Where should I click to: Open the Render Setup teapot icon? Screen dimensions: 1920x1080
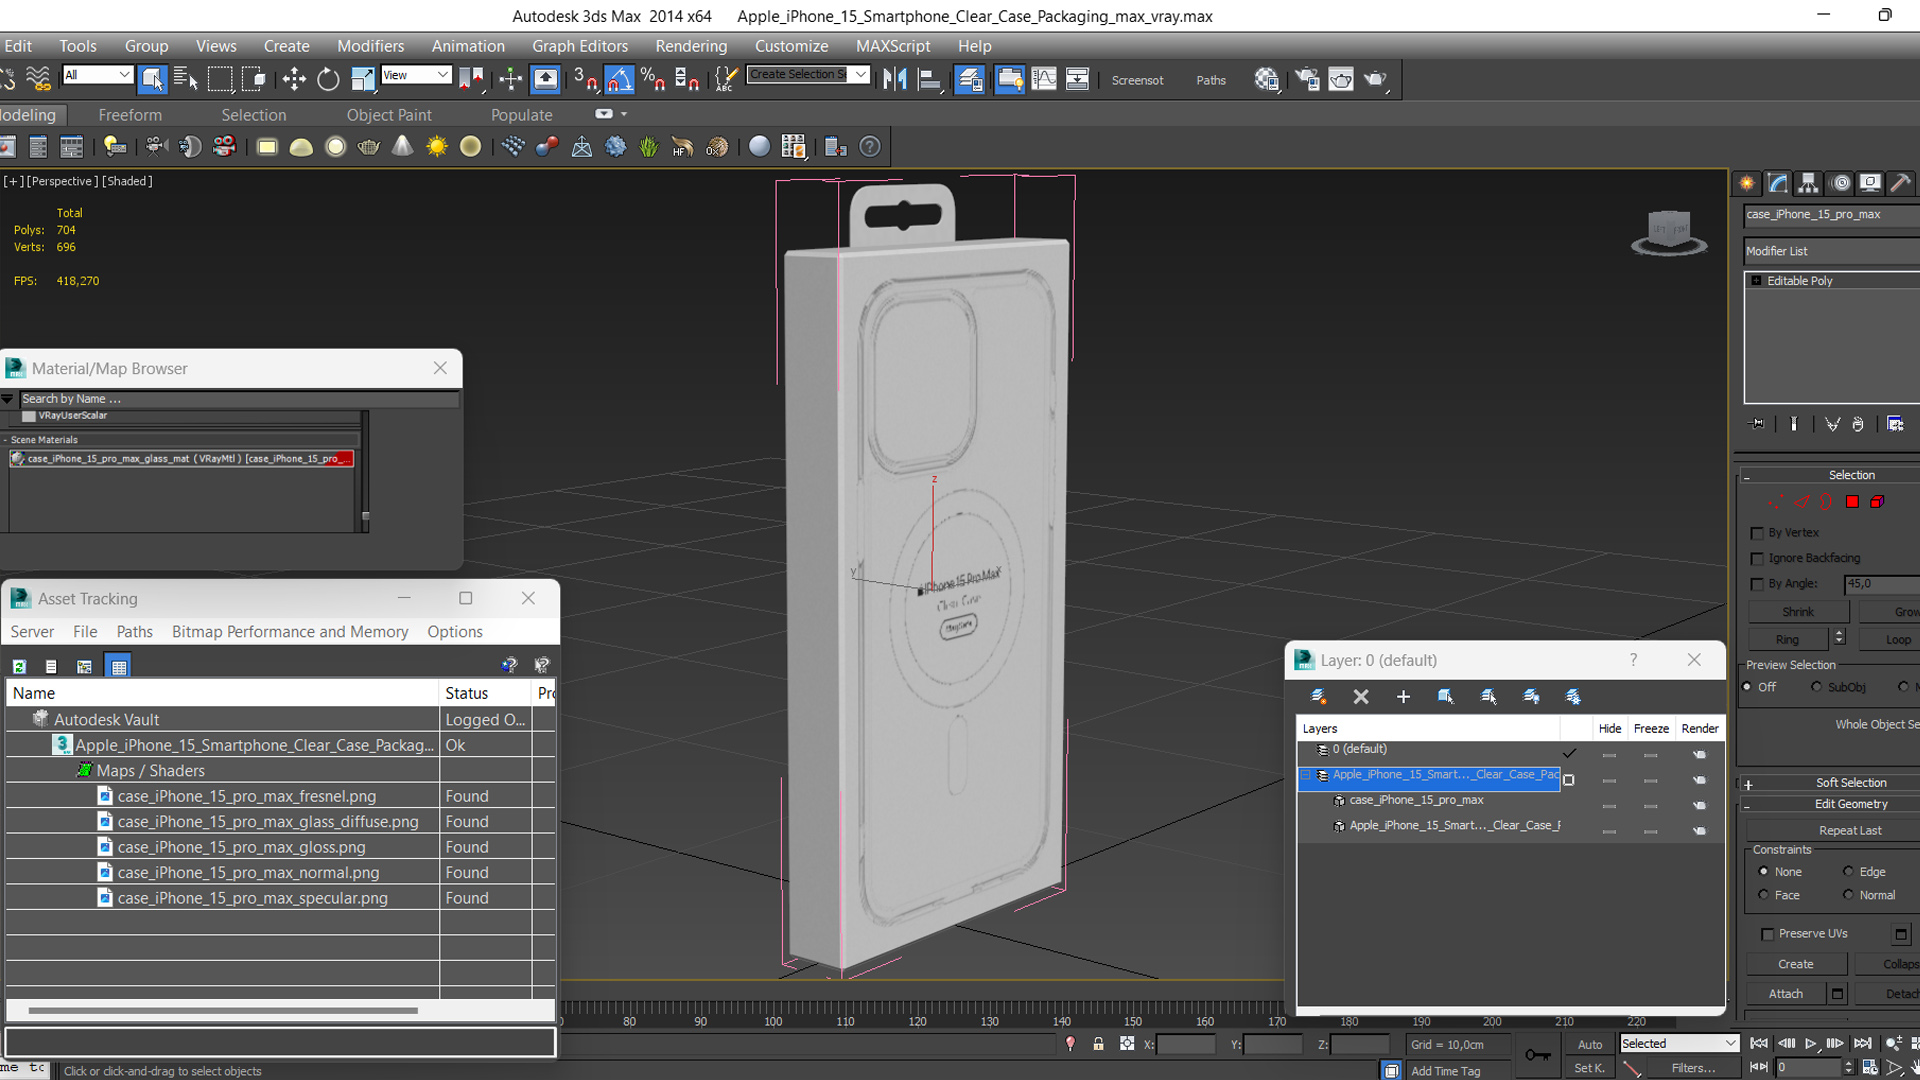[x=1307, y=79]
